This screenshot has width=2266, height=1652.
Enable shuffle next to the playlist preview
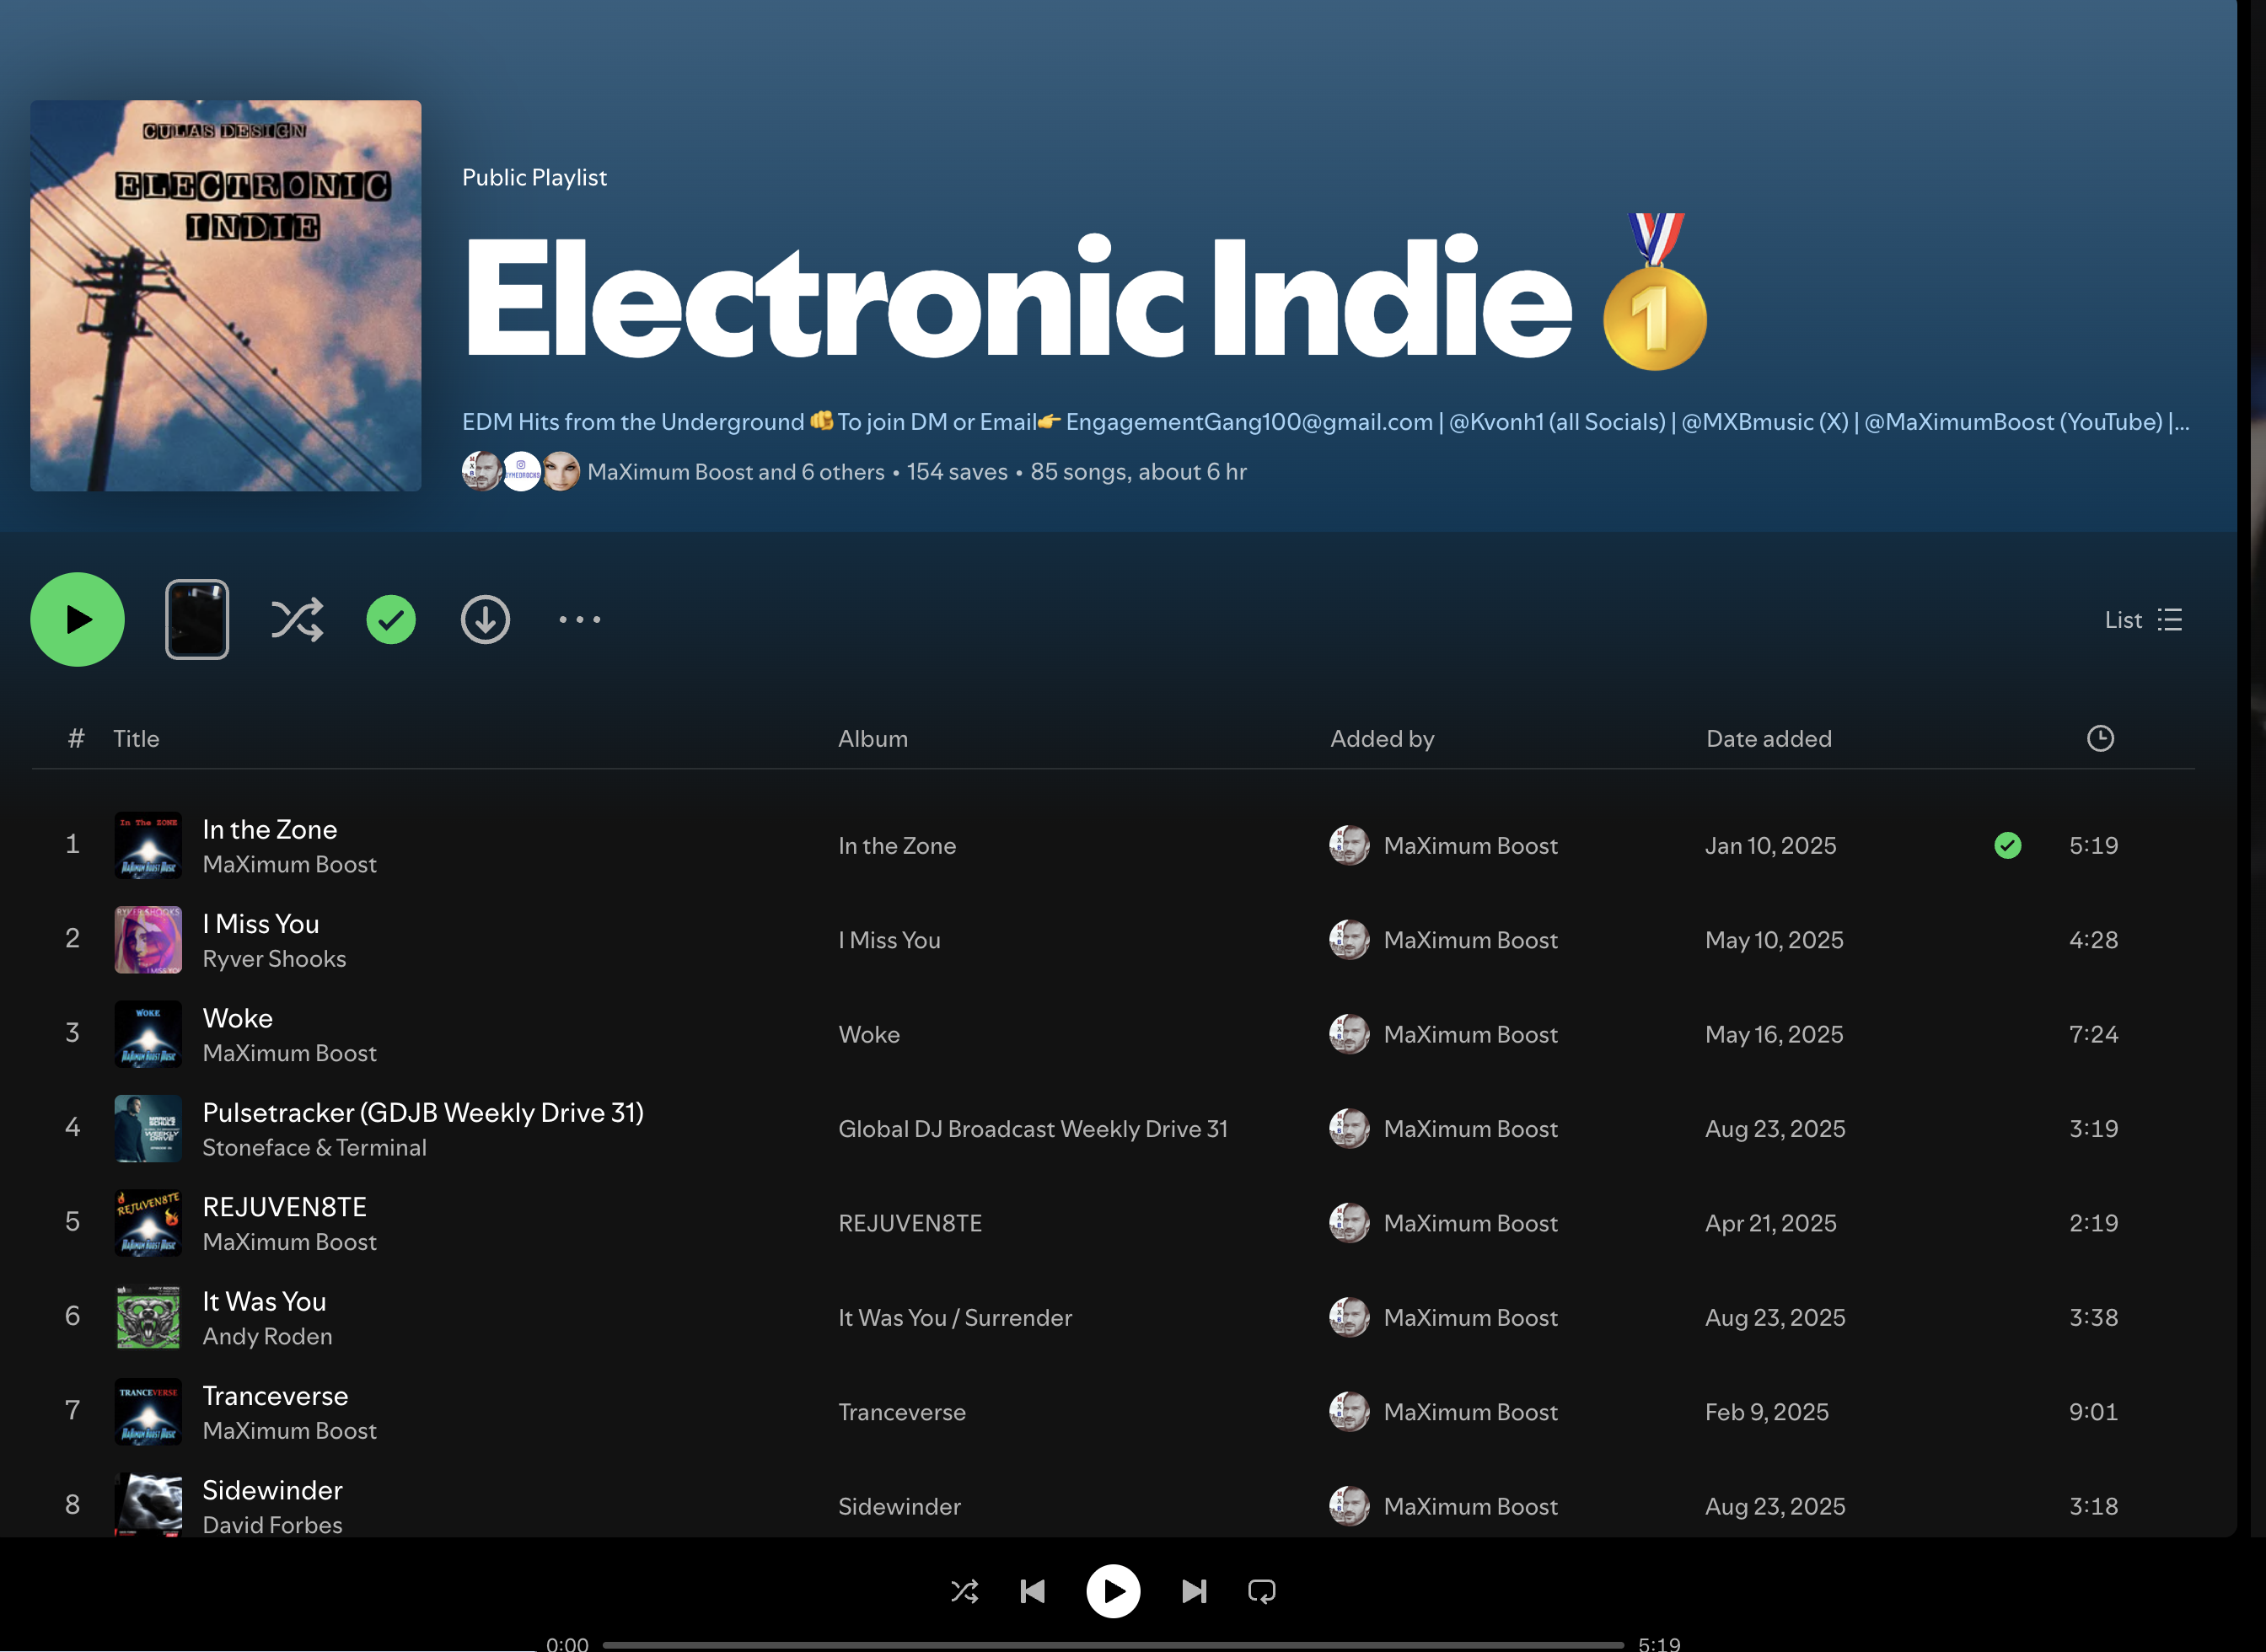pyautogui.click(x=297, y=620)
